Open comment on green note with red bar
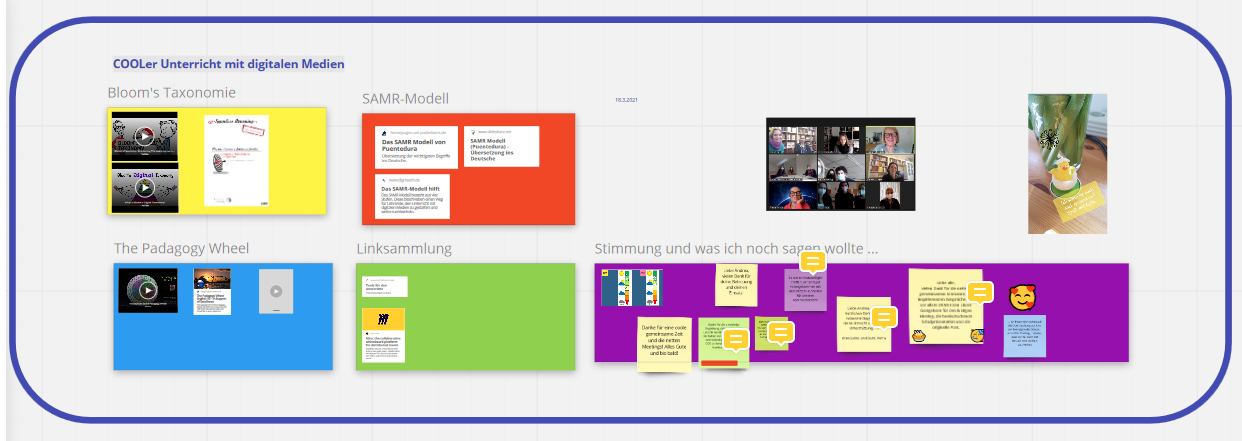1242x441 pixels. tap(736, 341)
